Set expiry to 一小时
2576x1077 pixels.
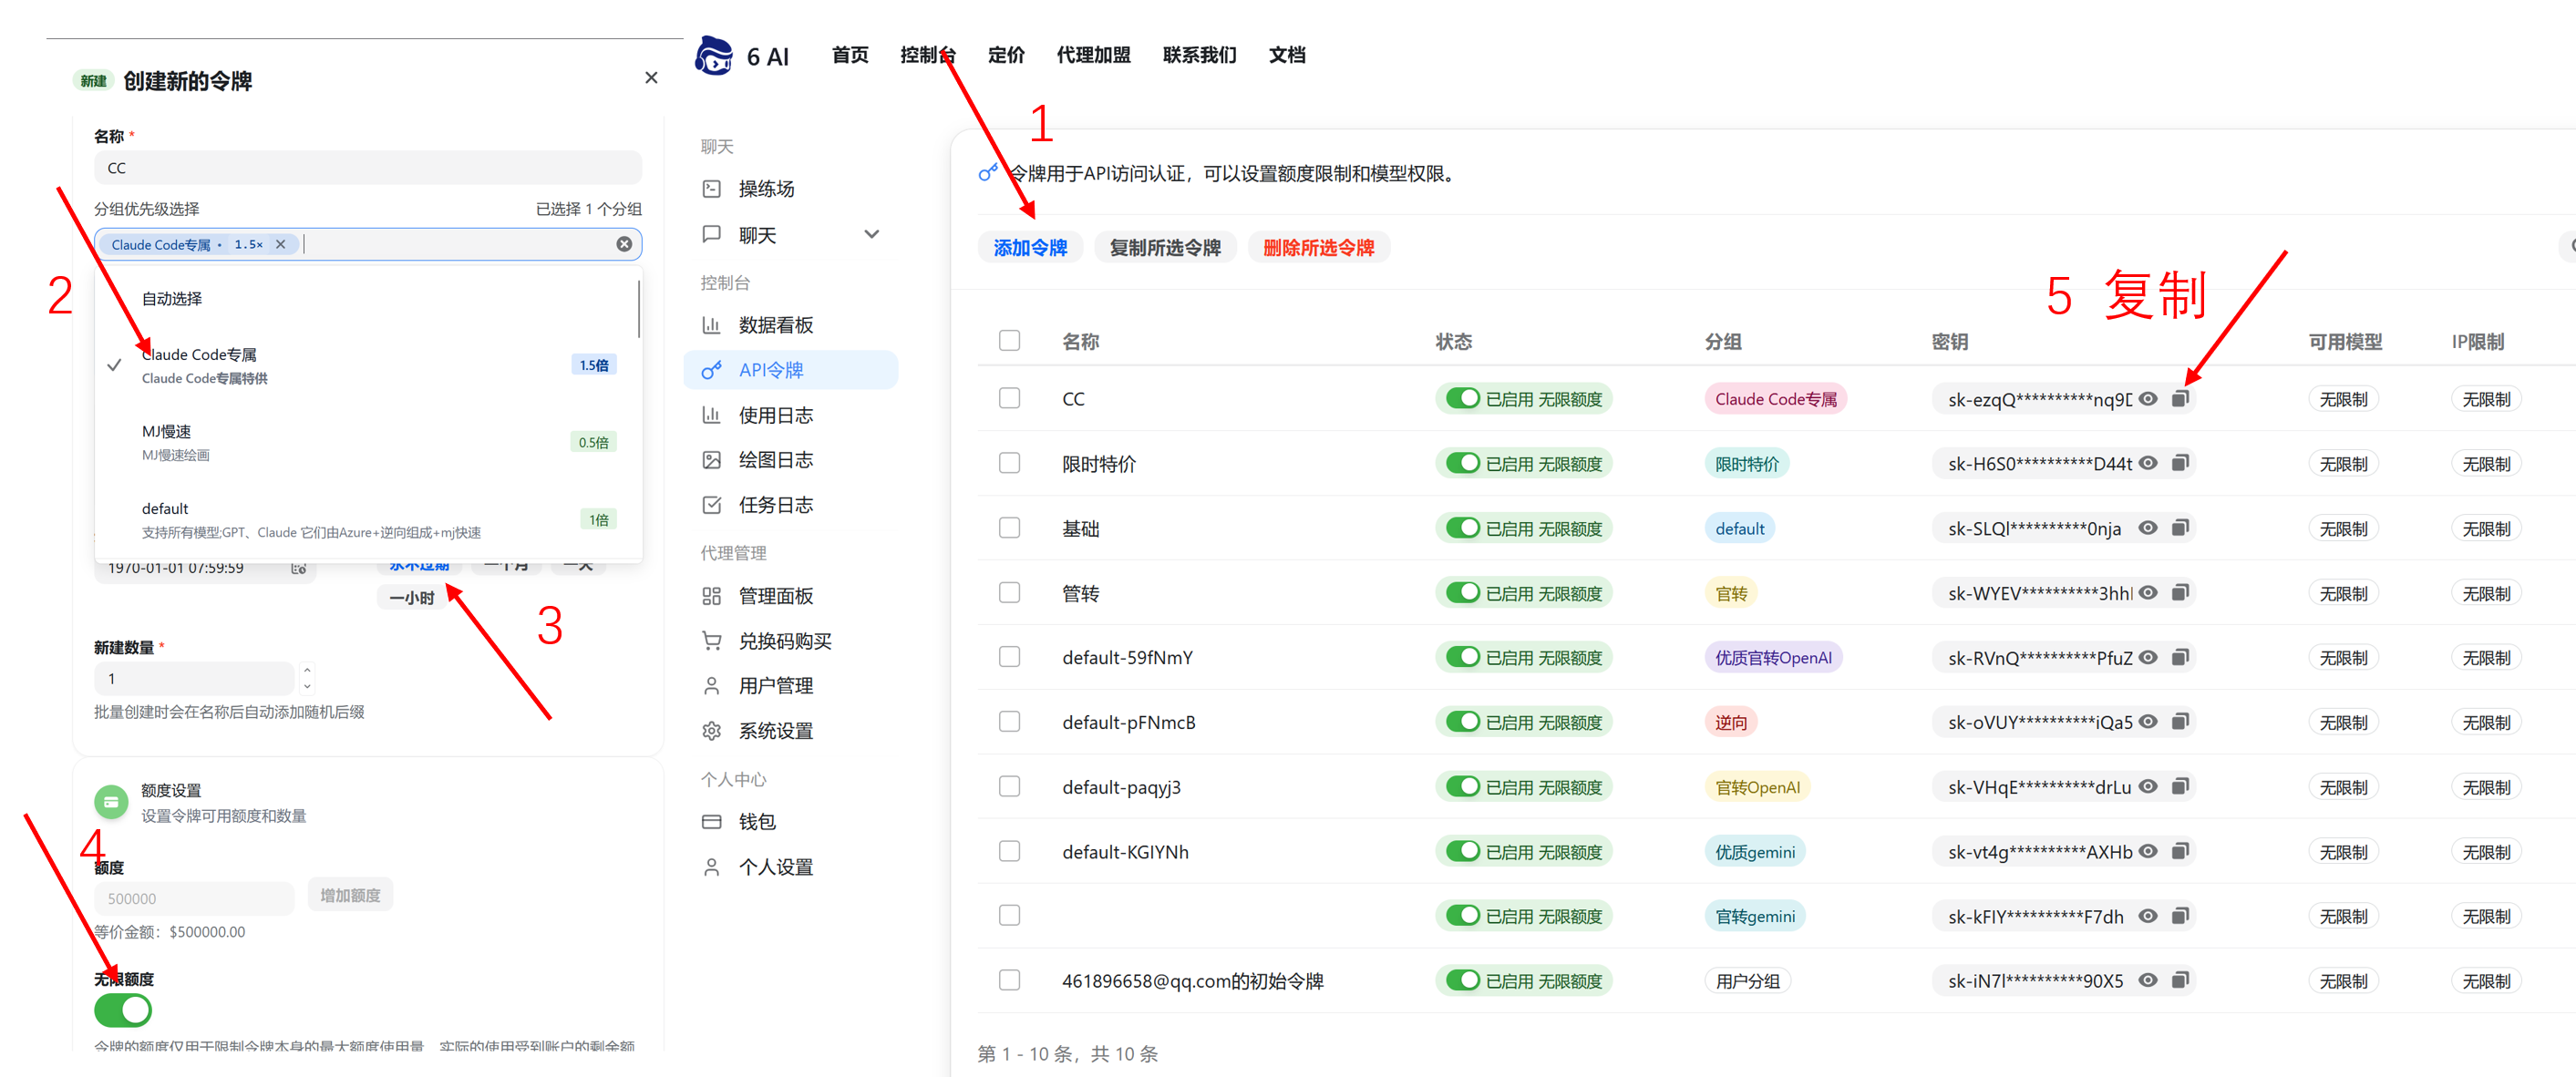412,598
